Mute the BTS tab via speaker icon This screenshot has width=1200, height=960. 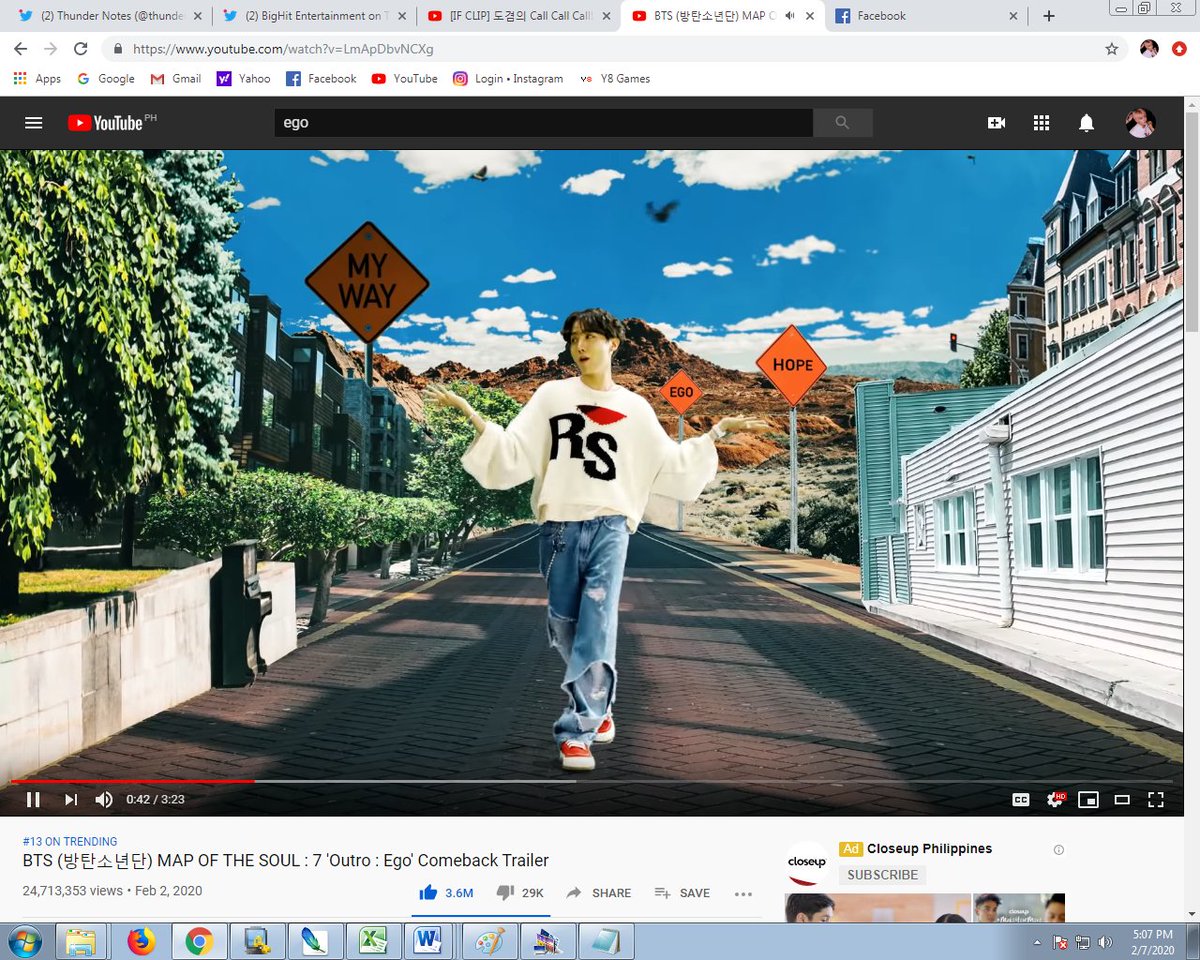click(791, 16)
